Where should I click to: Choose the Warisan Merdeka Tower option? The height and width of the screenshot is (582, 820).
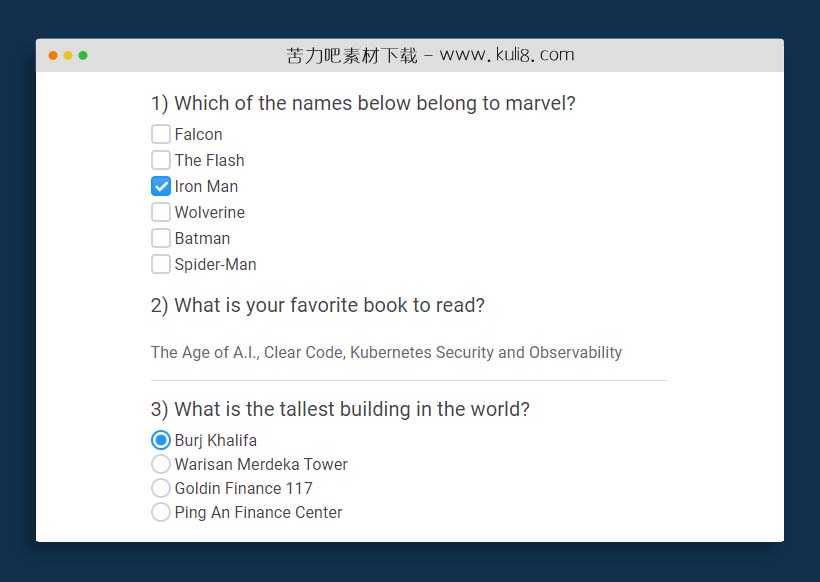[160, 464]
